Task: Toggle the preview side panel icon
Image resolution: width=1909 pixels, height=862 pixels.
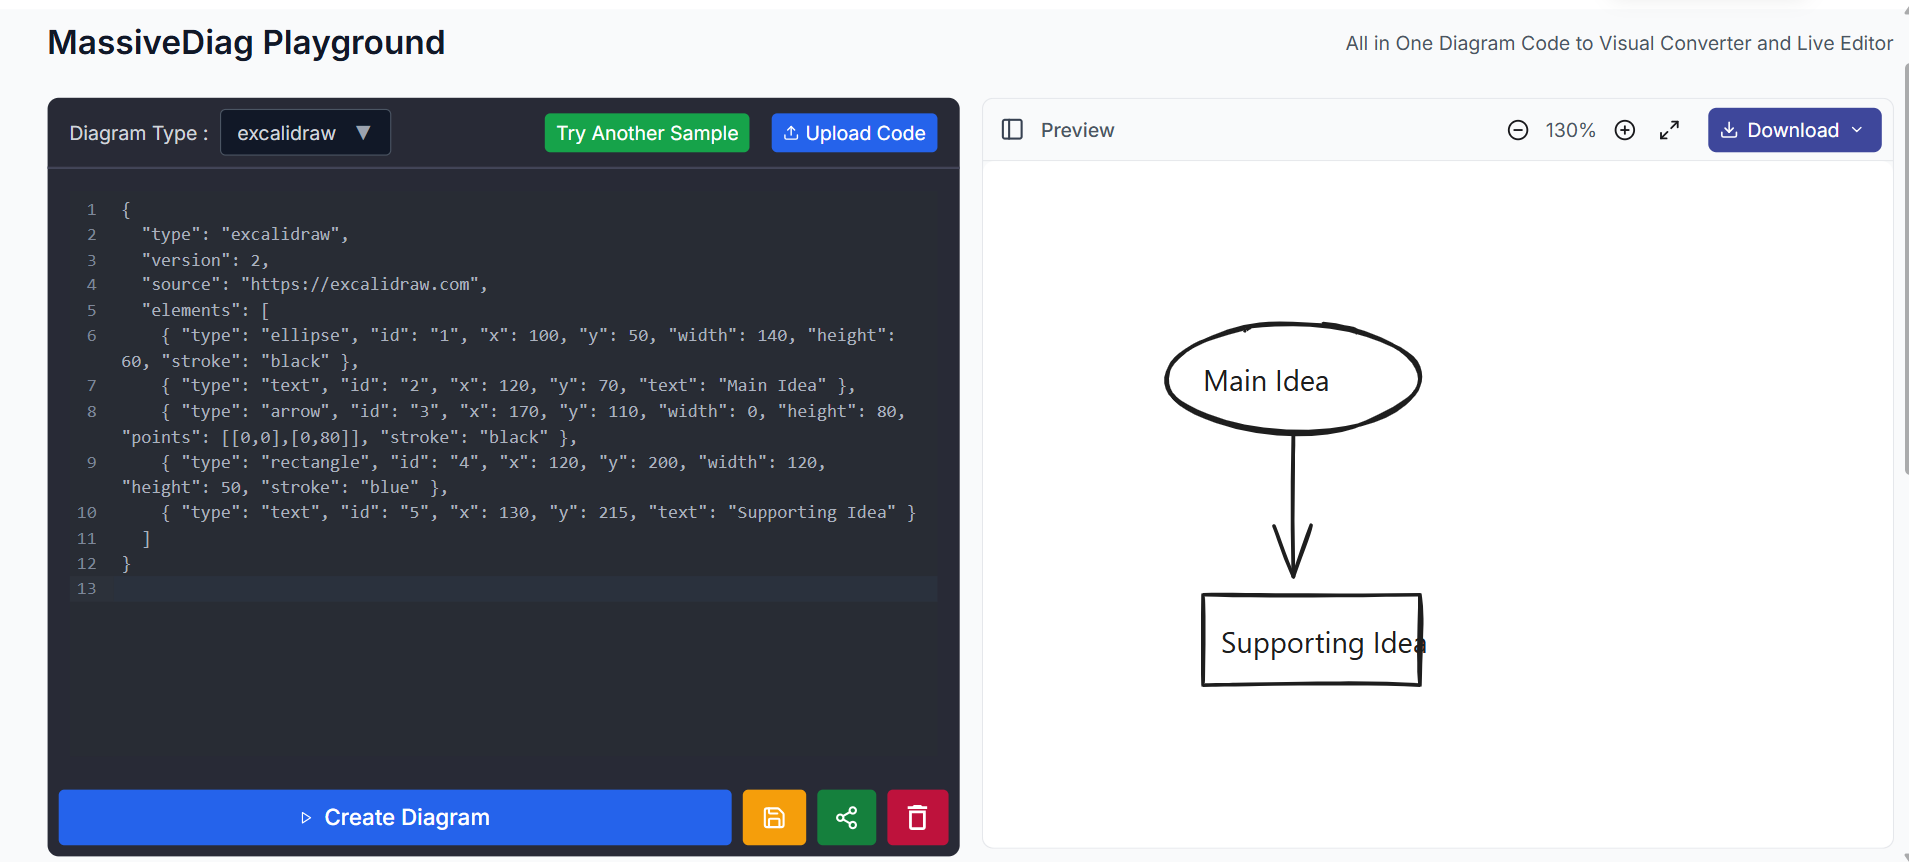Action: click(1012, 130)
